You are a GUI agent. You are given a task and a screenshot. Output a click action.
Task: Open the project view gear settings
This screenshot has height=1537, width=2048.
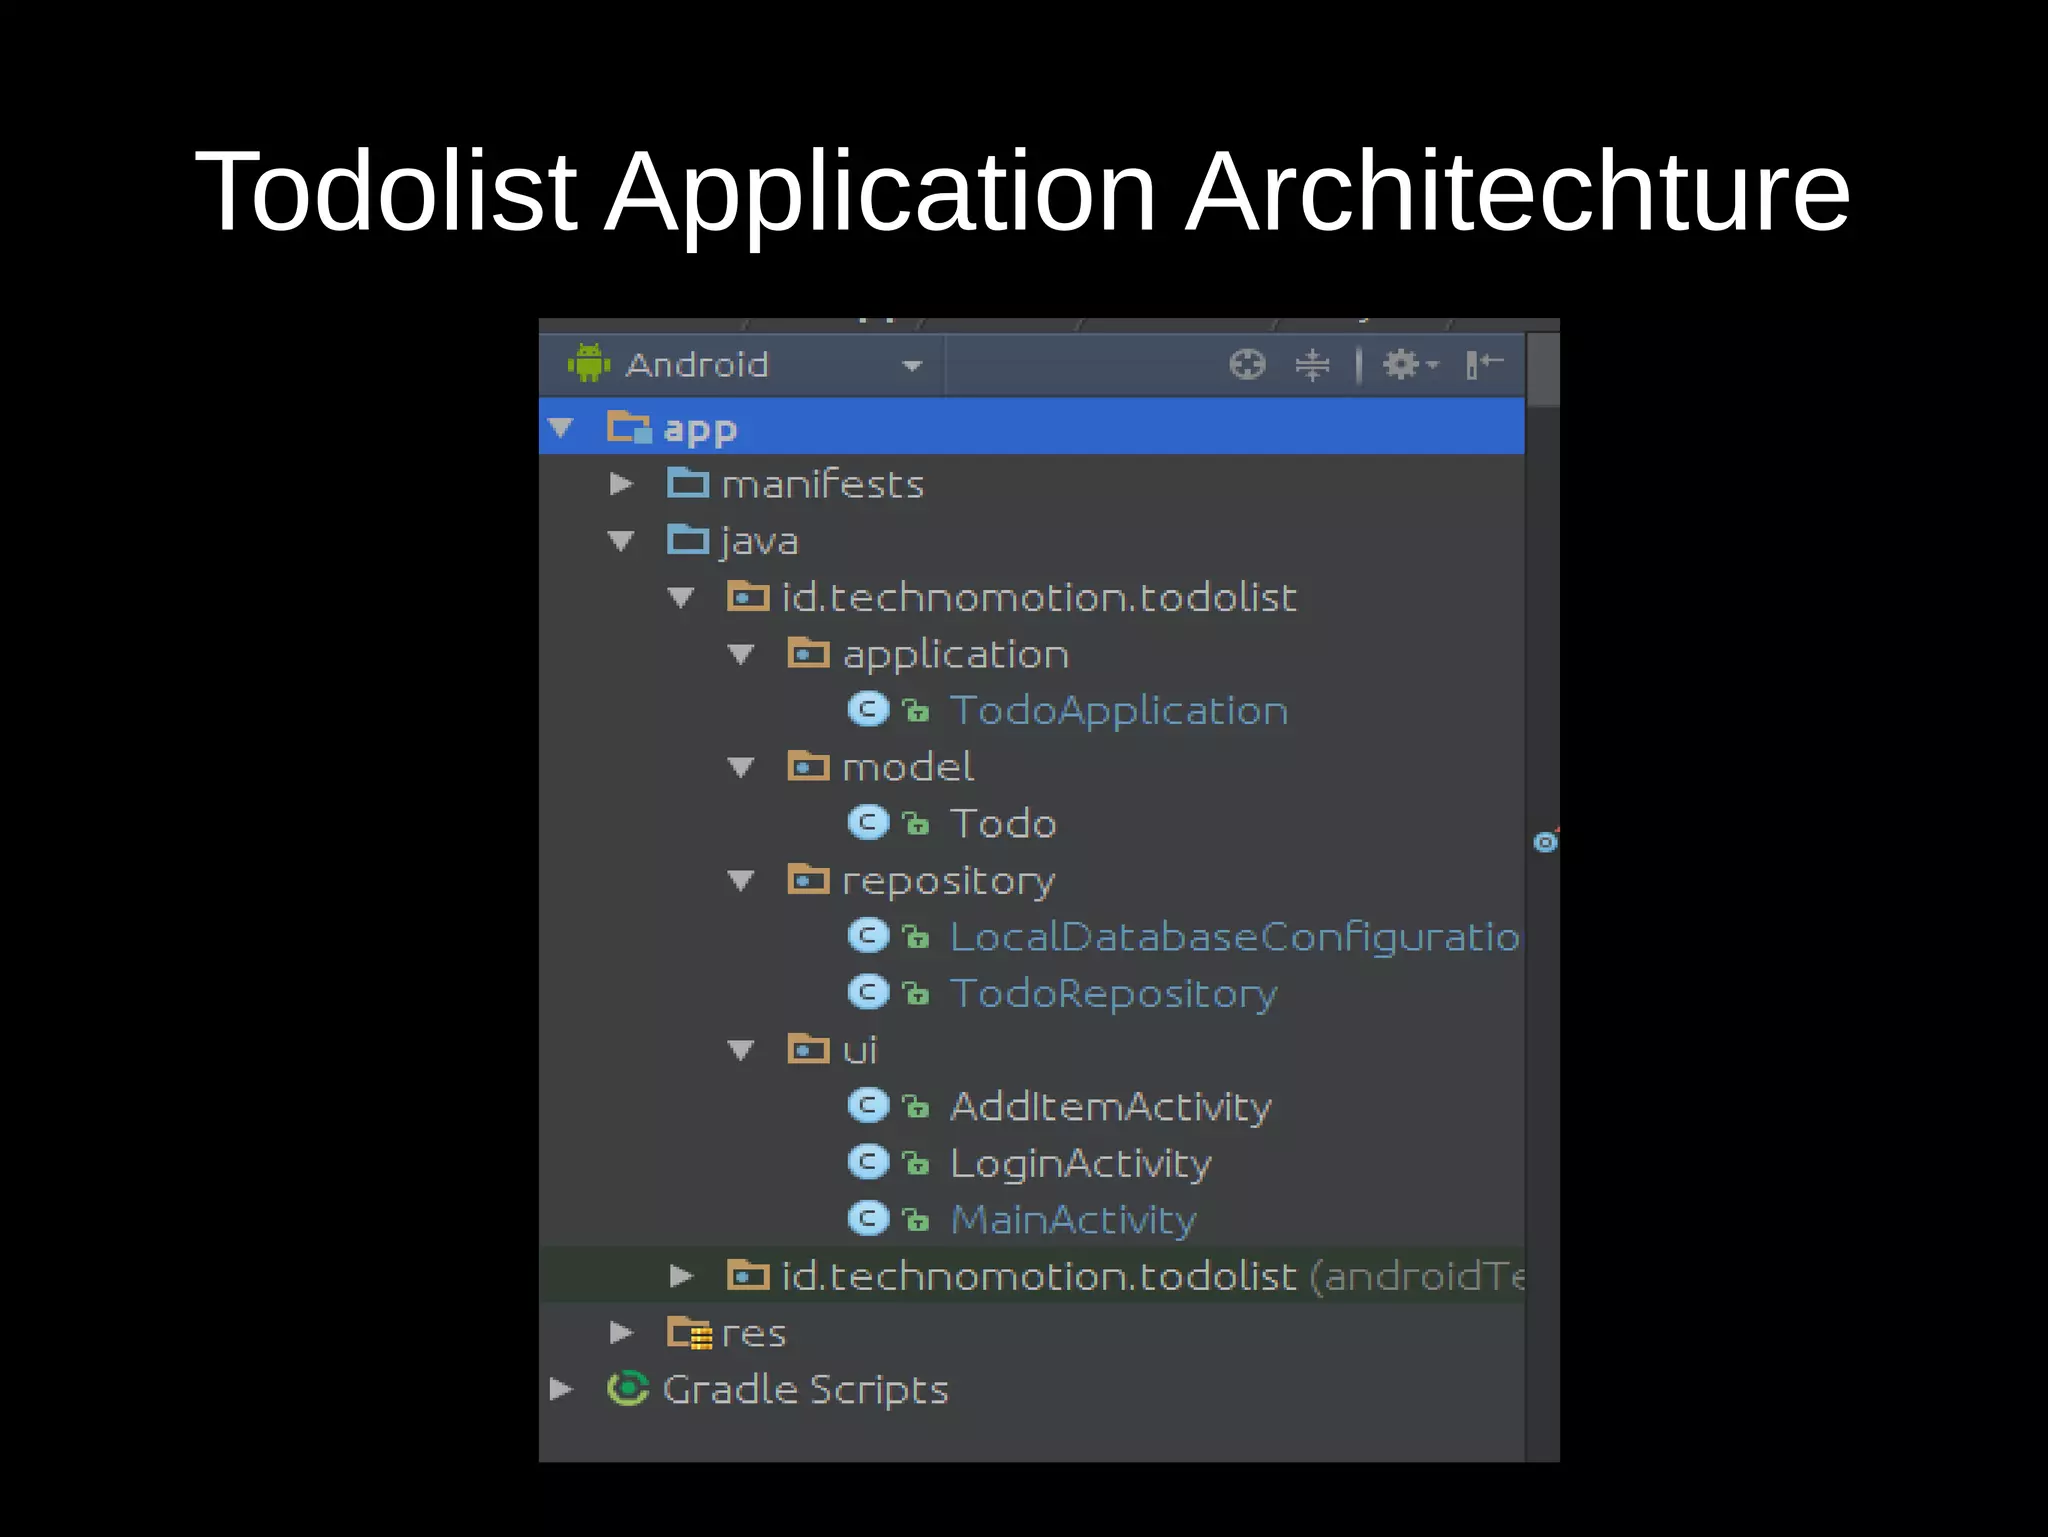tap(1404, 365)
